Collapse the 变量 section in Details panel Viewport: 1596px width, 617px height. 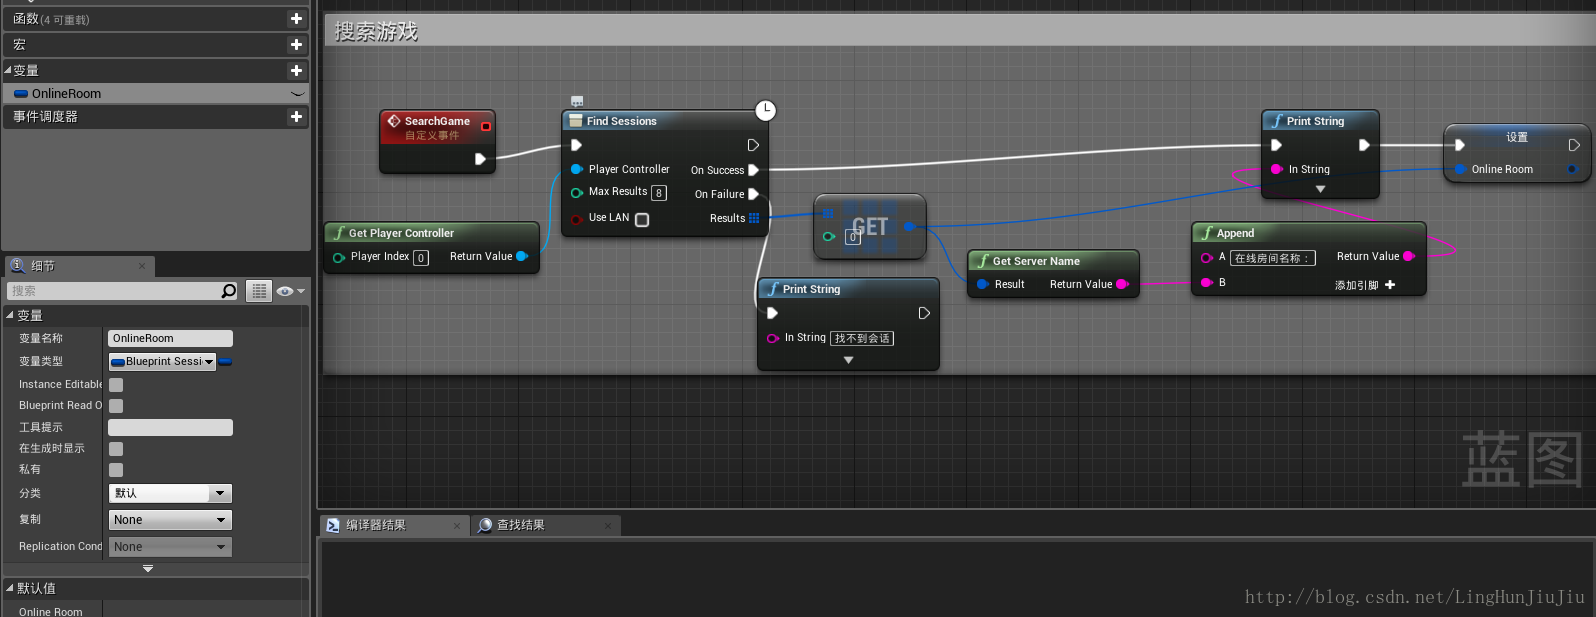click(9, 315)
